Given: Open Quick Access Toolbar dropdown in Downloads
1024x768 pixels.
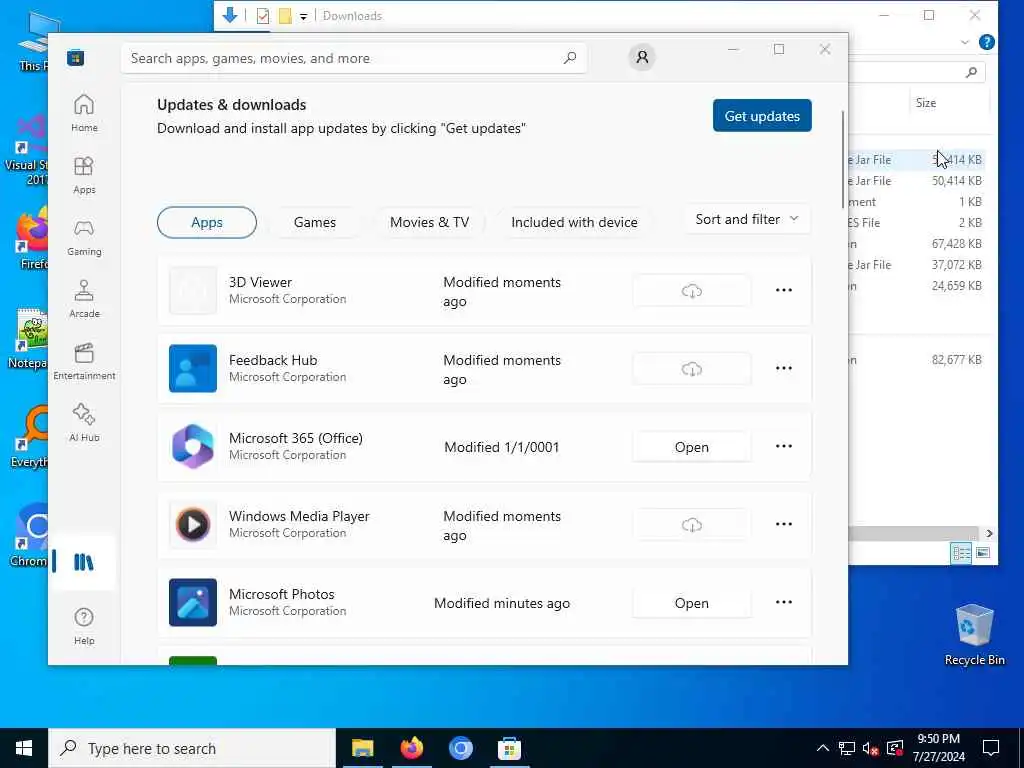Looking at the screenshot, I should [304, 17].
